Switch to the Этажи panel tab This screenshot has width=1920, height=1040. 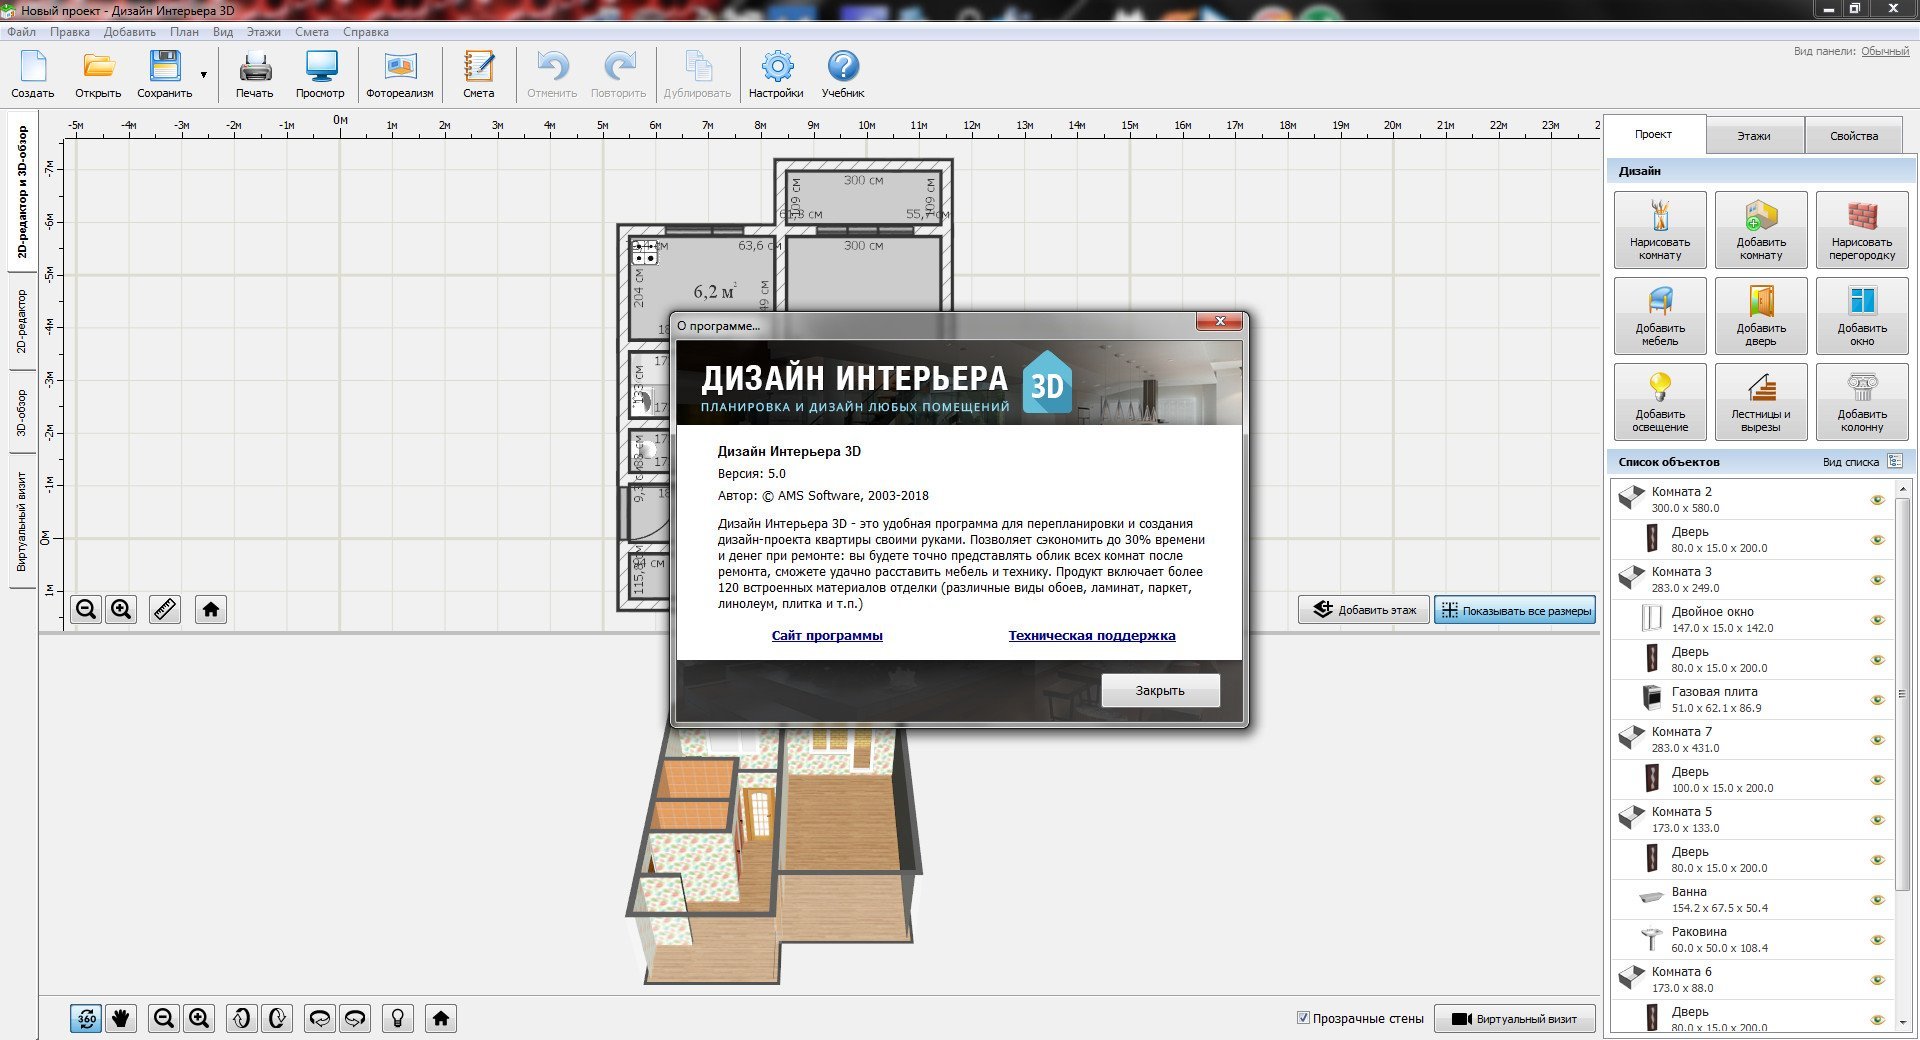click(x=1754, y=136)
